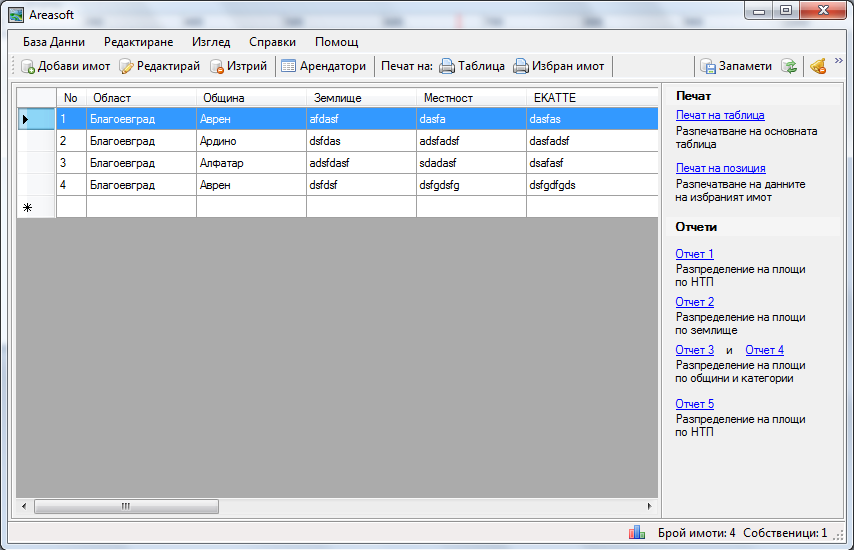Sort by the Землище column header
This screenshot has height=550, width=854.
point(360,98)
